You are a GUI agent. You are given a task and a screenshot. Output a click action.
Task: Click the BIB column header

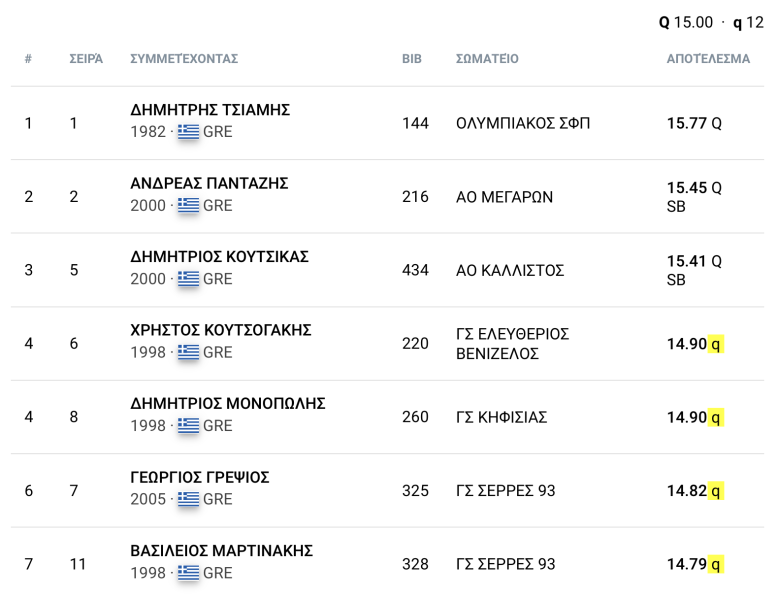[x=412, y=59]
